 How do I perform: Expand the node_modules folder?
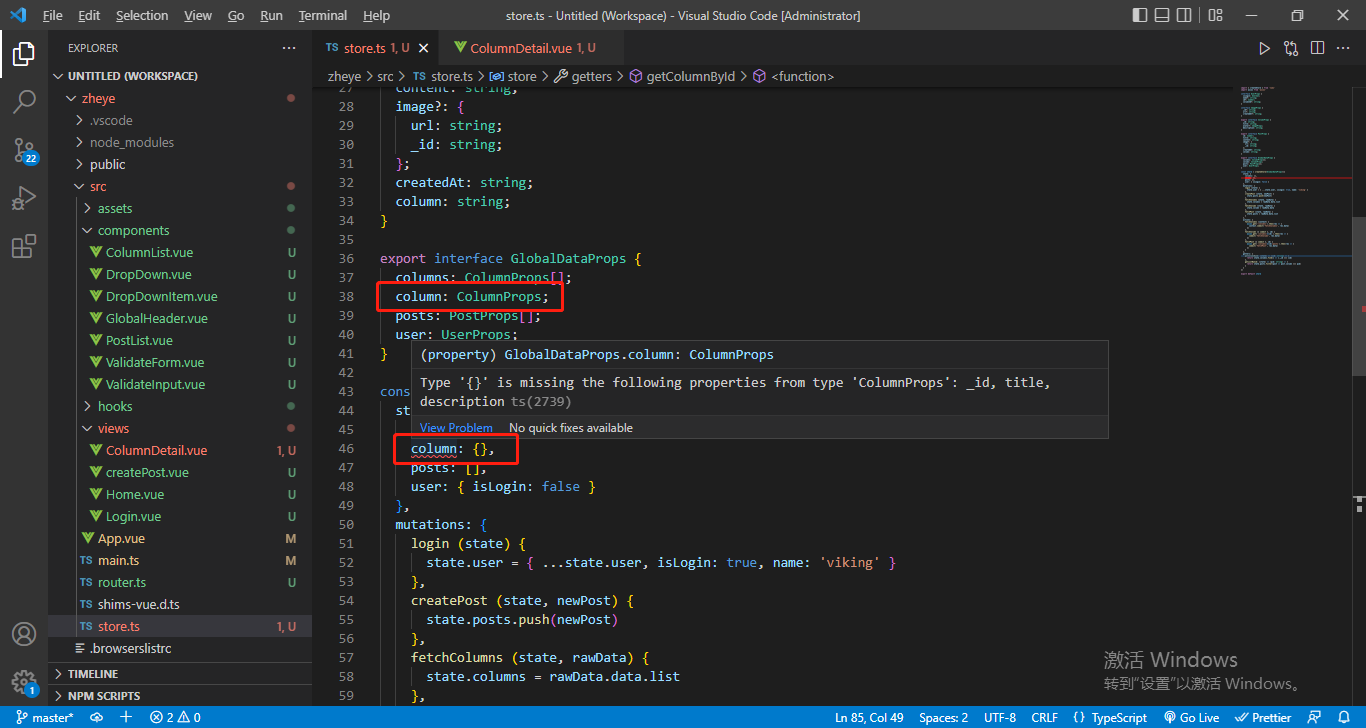(131, 142)
